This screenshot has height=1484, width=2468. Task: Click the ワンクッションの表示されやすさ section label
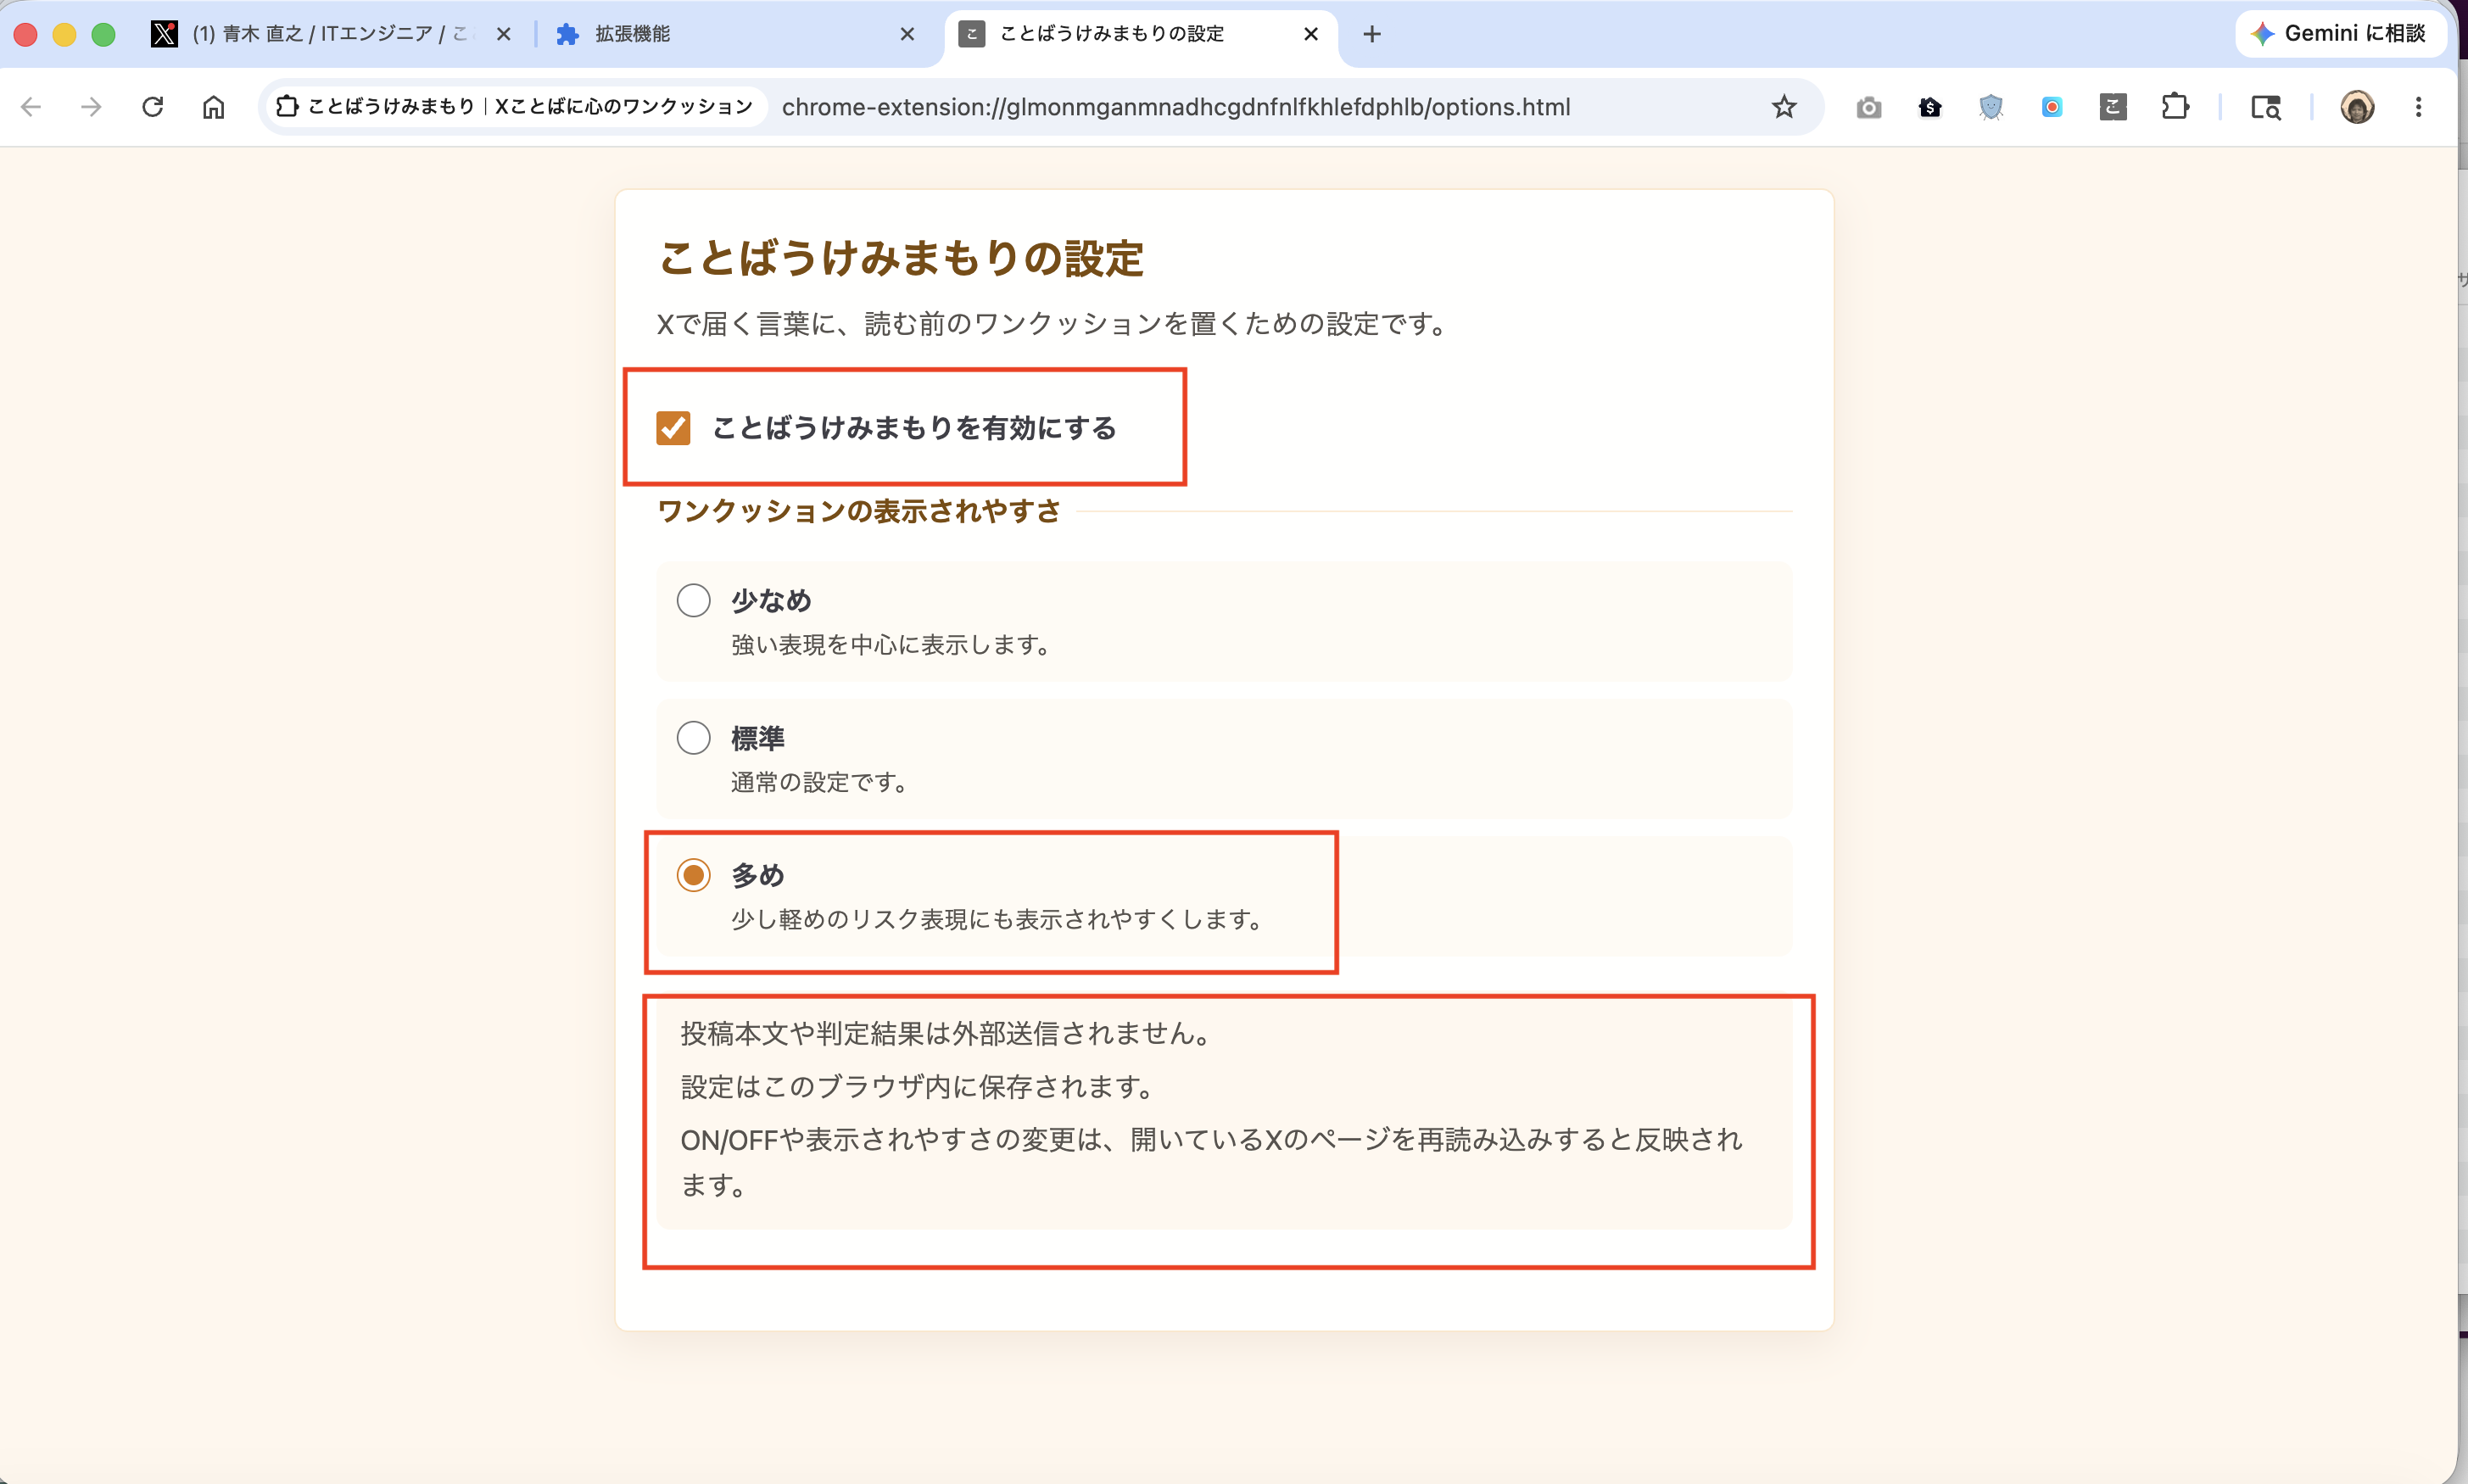[859, 511]
